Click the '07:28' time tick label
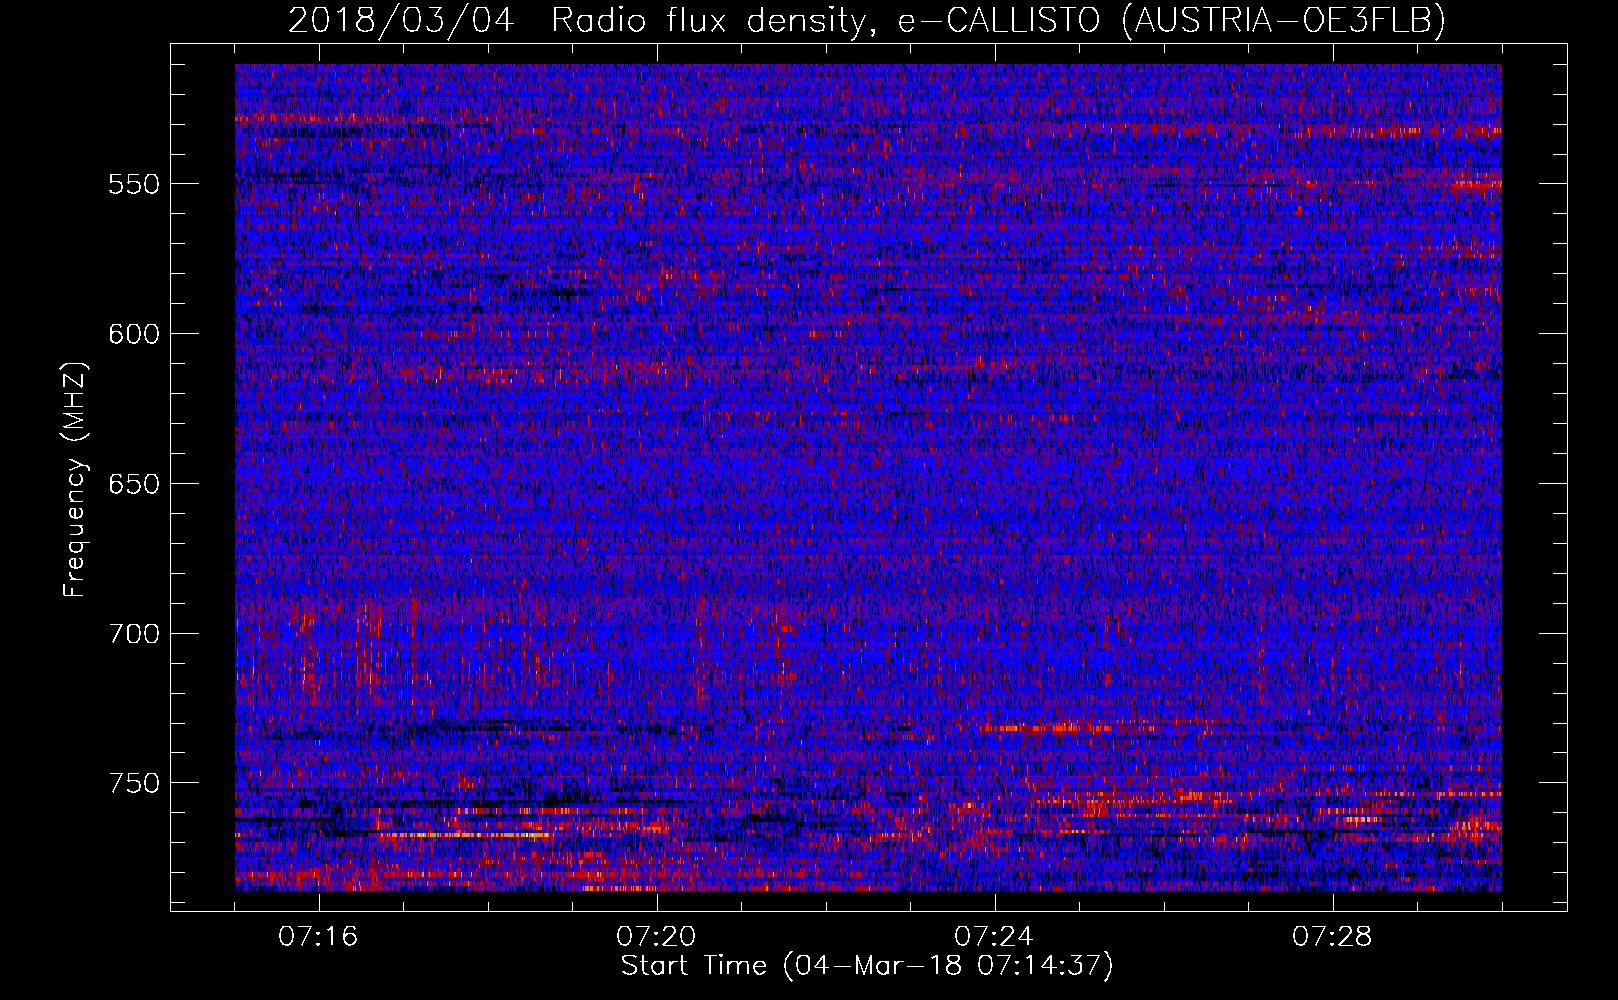This screenshot has height=1000, width=1618. pyautogui.click(x=1332, y=937)
